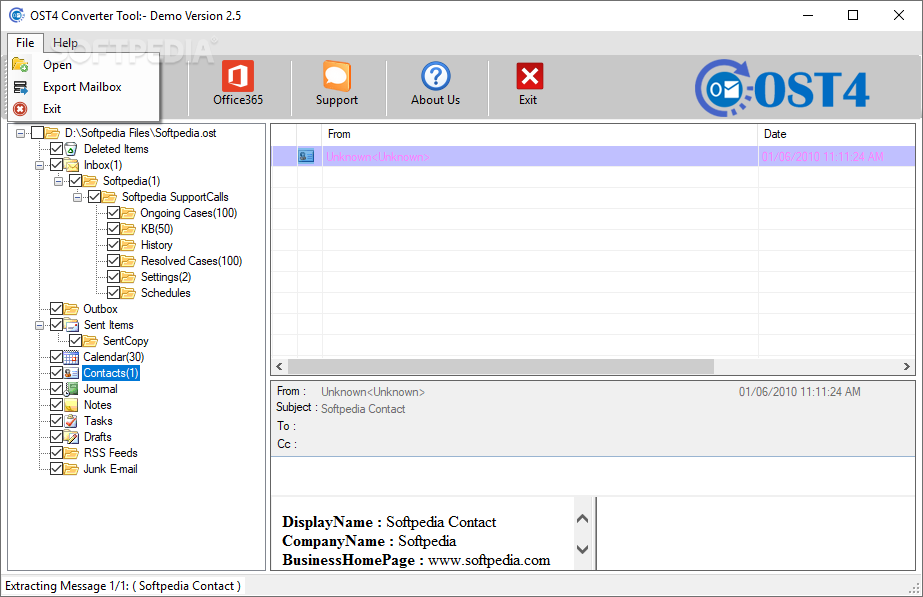Uncheck the Calendar(30) checkbox

(x=57, y=357)
